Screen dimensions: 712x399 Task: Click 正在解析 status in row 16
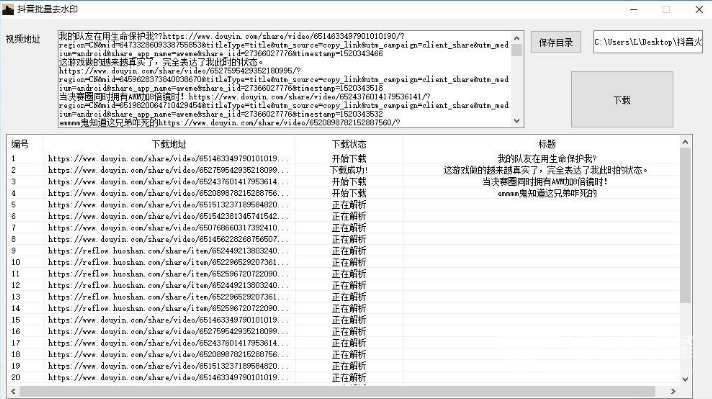(349, 331)
